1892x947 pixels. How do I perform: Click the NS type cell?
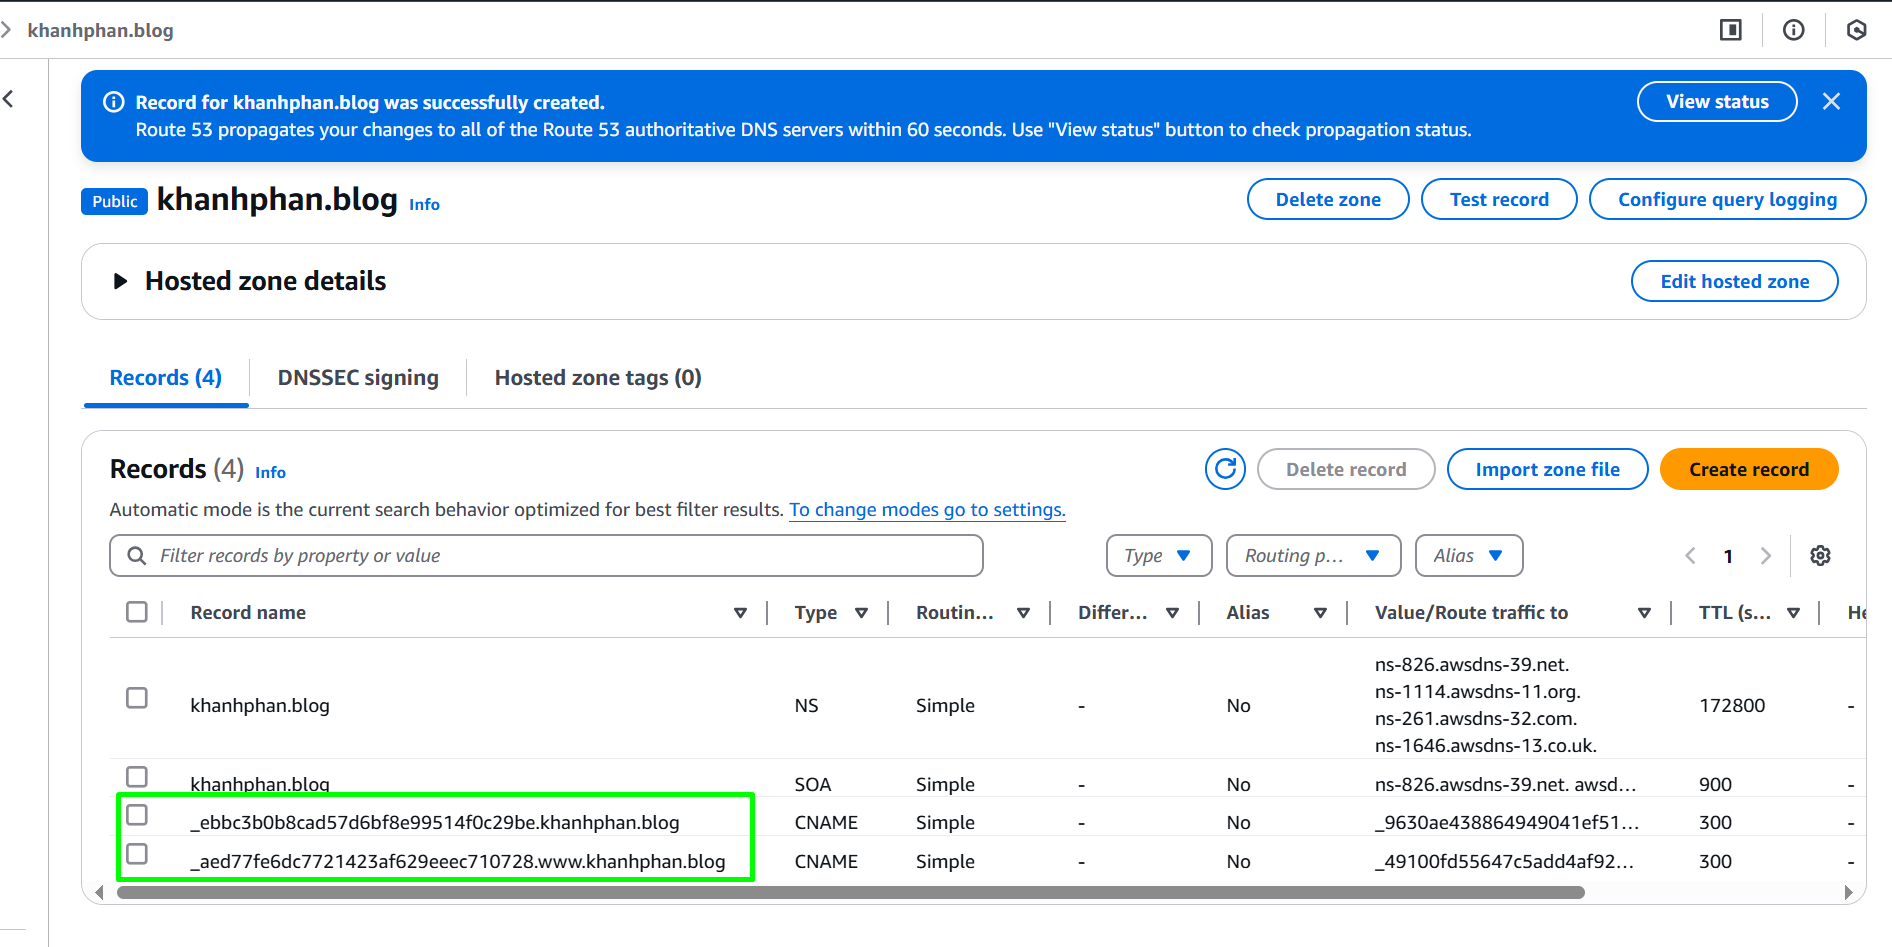(806, 705)
